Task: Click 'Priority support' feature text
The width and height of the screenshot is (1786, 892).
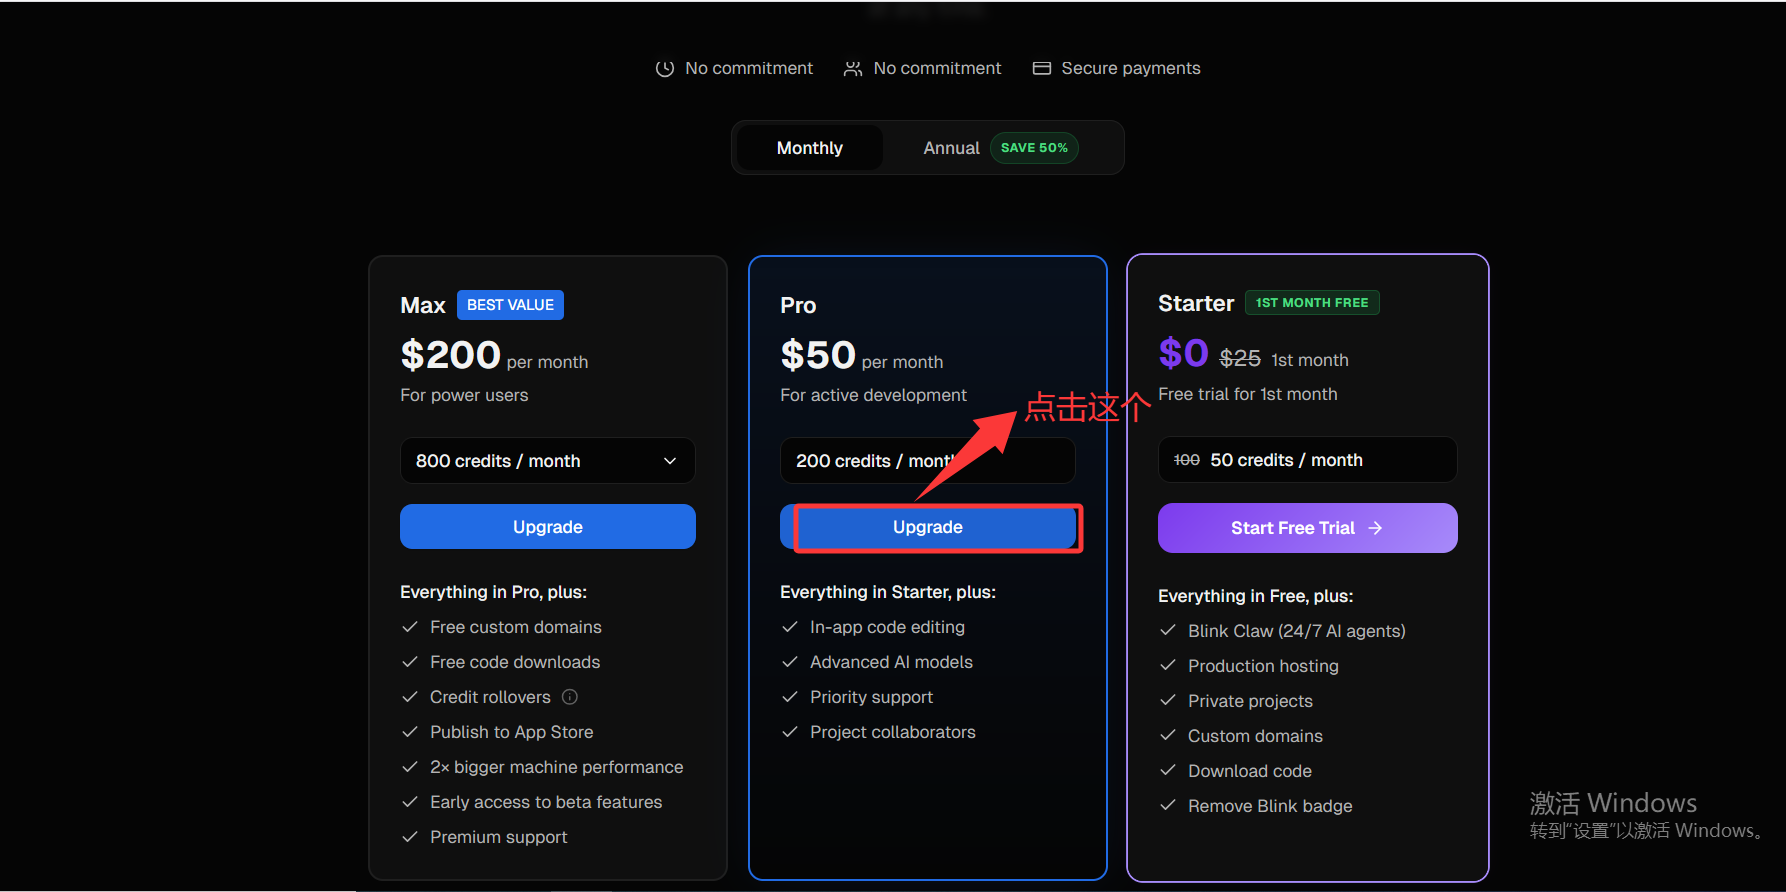Action: coord(871,697)
